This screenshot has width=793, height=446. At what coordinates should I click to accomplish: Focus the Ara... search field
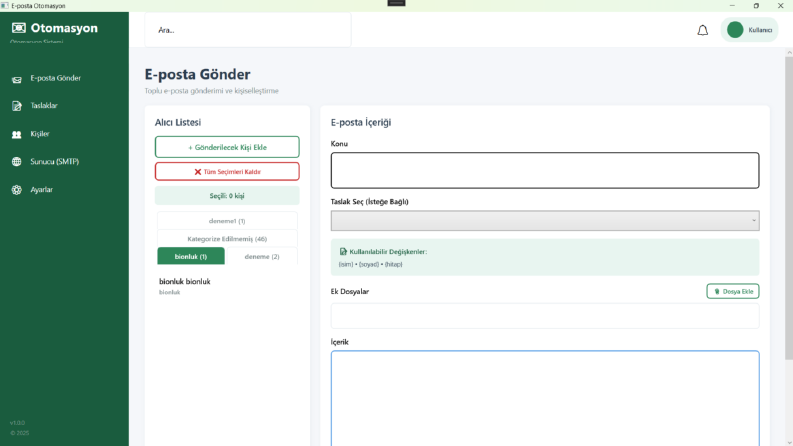[x=247, y=30]
